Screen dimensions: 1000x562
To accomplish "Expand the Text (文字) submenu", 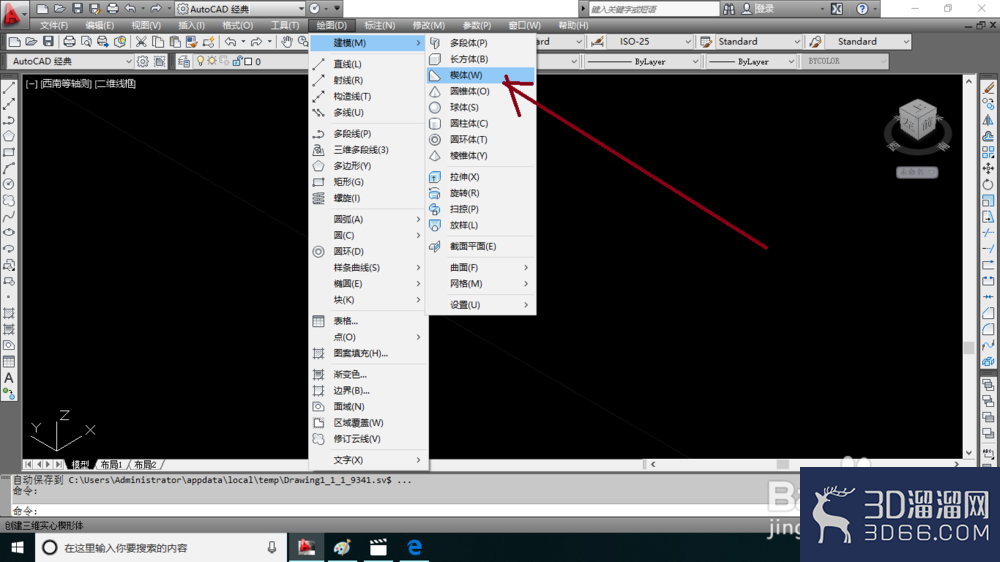I will 368,460.
